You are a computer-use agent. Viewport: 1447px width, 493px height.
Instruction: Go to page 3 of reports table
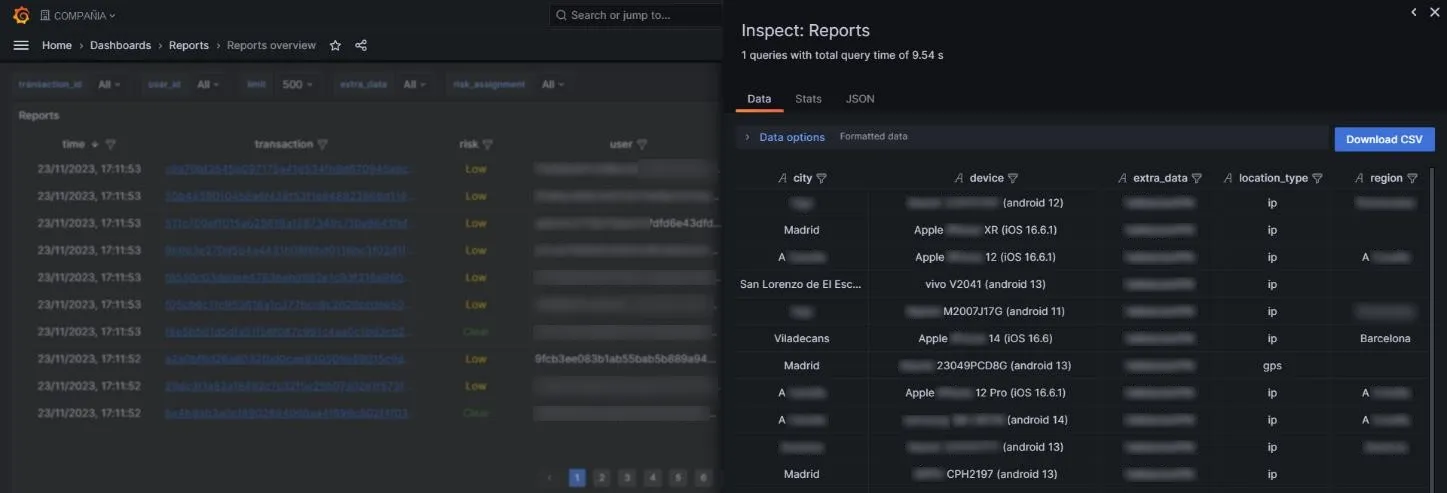coord(627,478)
